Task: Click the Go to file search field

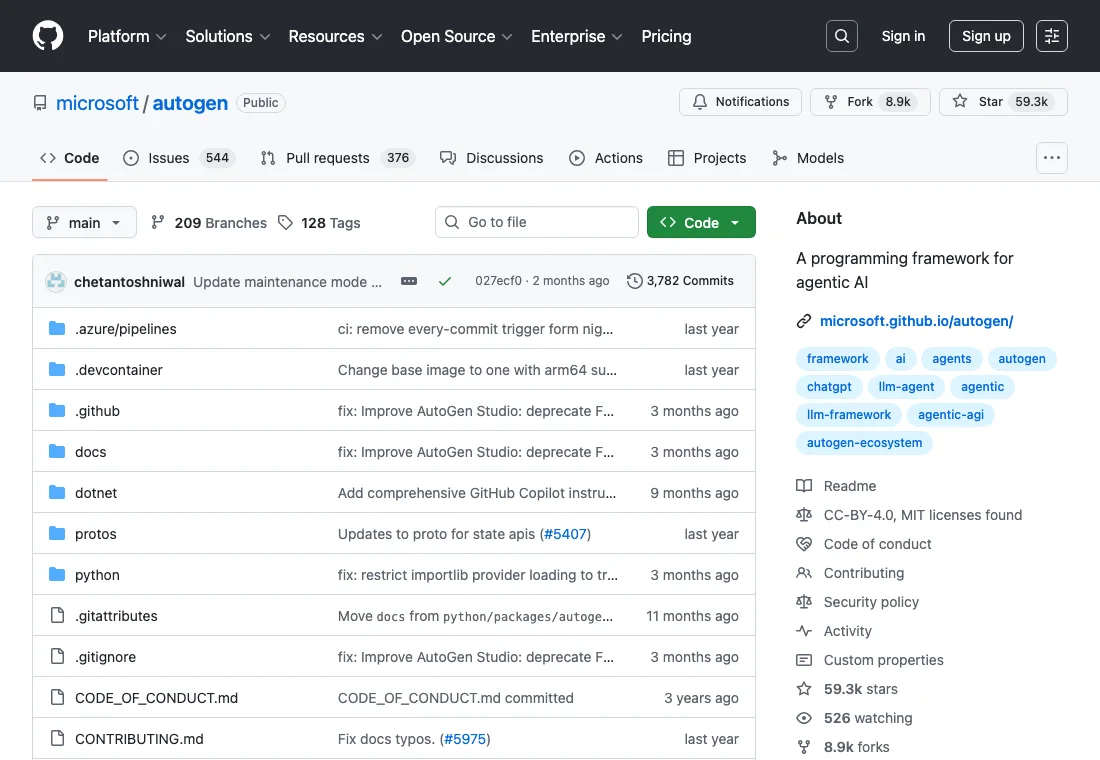Action: tap(537, 222)
